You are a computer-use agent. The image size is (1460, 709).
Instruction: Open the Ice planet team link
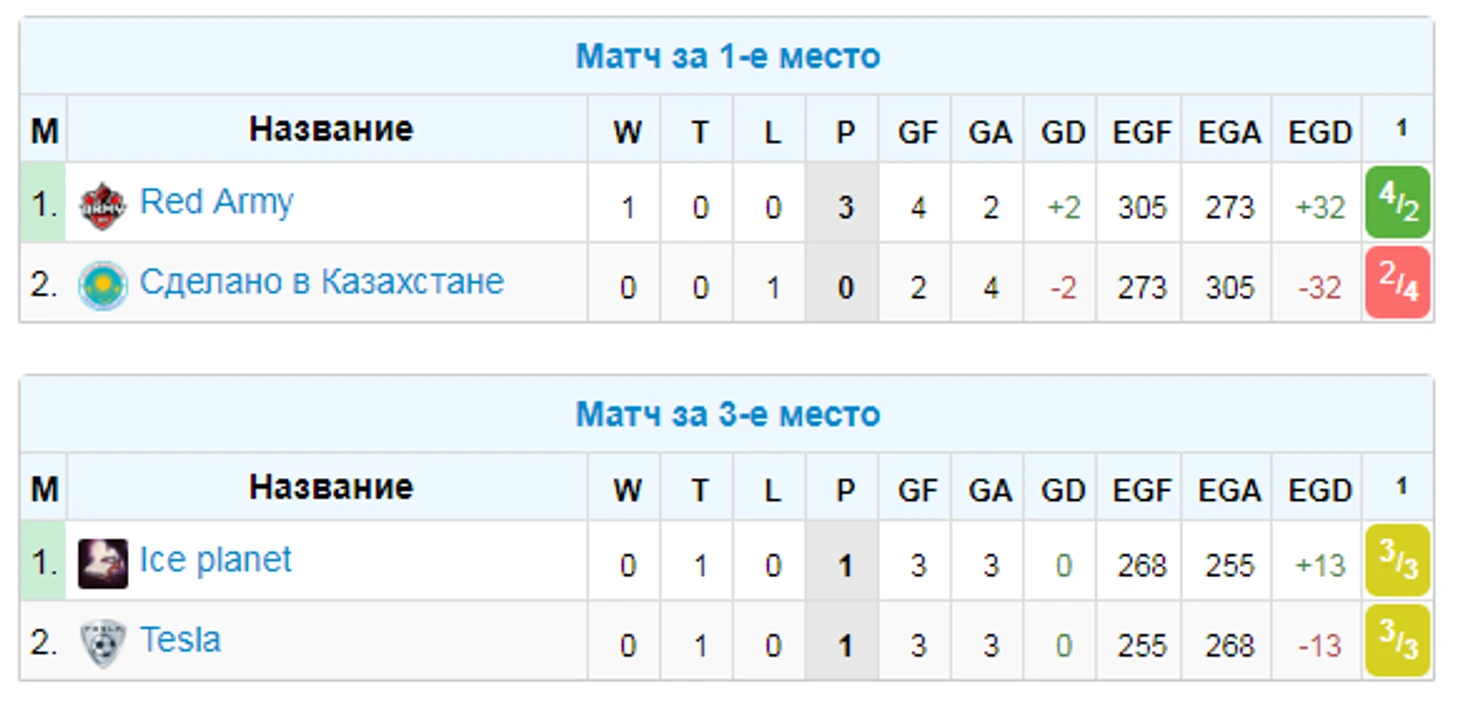click(x=215, y=560)
